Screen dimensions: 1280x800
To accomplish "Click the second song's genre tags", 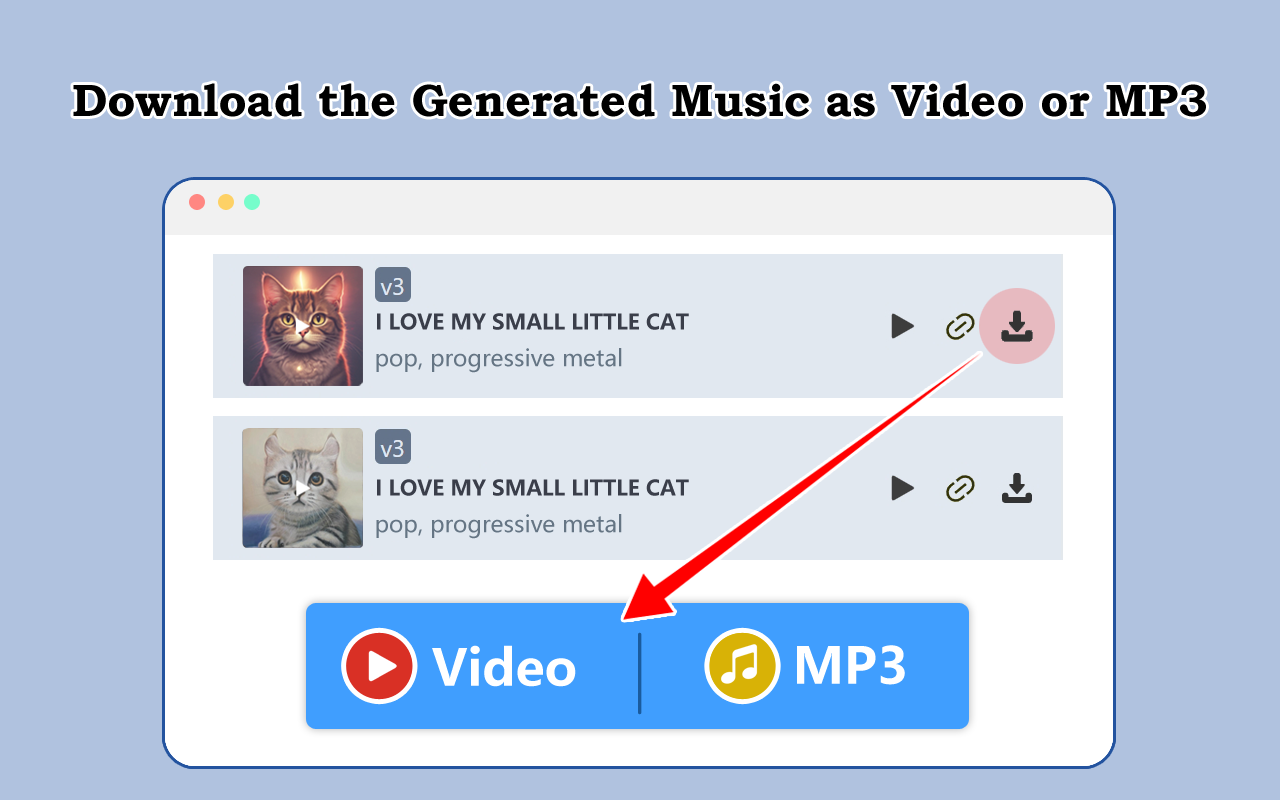I will (499, 524).
